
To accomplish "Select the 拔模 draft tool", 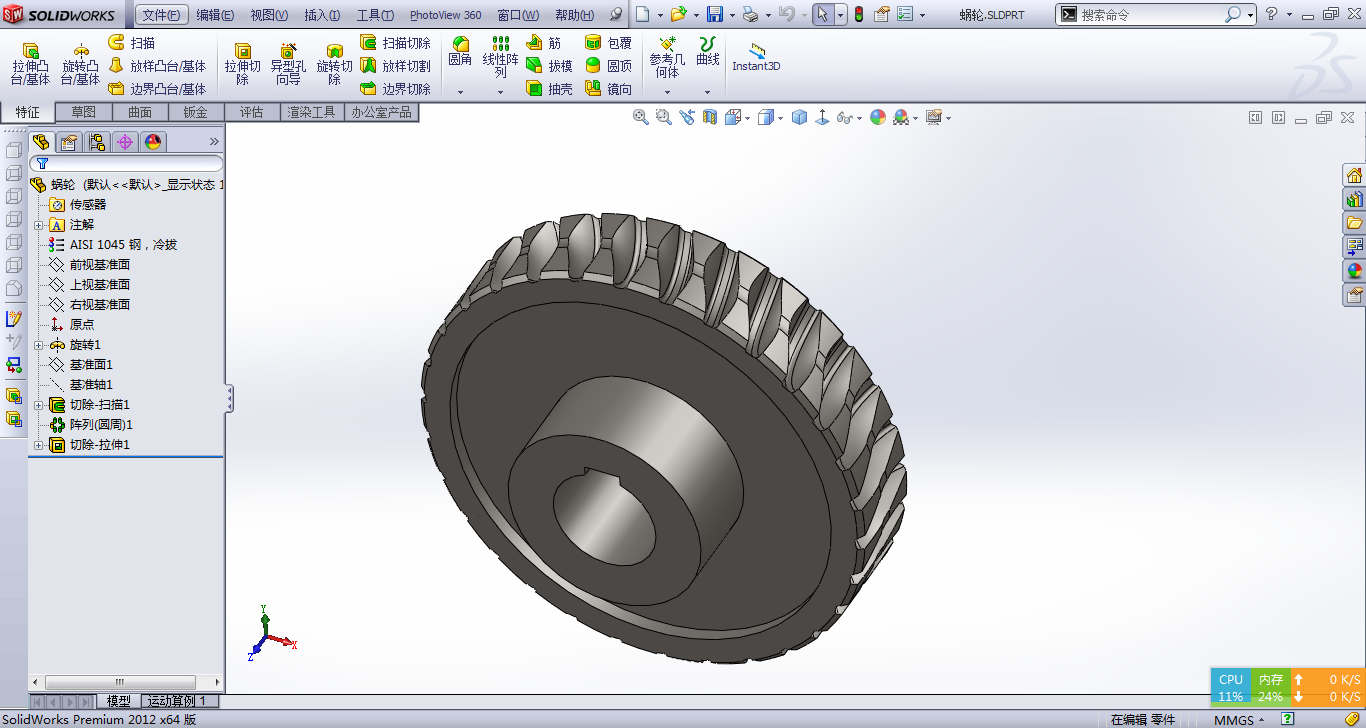I will coord(549,66).
